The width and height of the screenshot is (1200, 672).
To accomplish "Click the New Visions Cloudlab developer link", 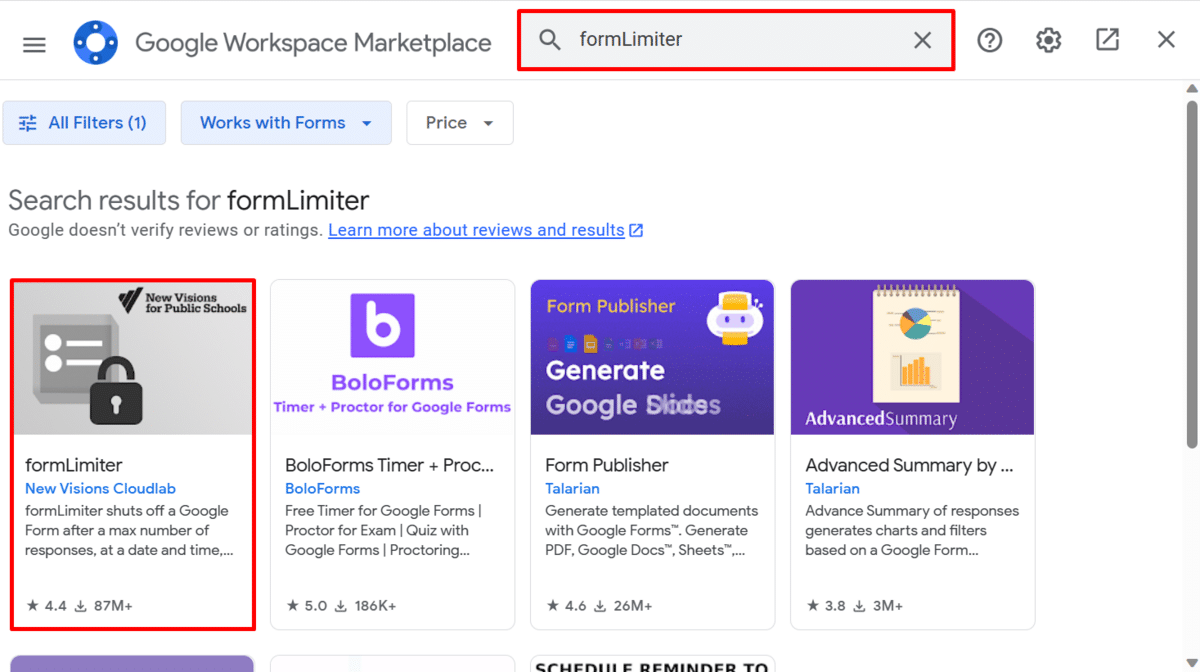I will pyautogui.click(x=100, y=489).
